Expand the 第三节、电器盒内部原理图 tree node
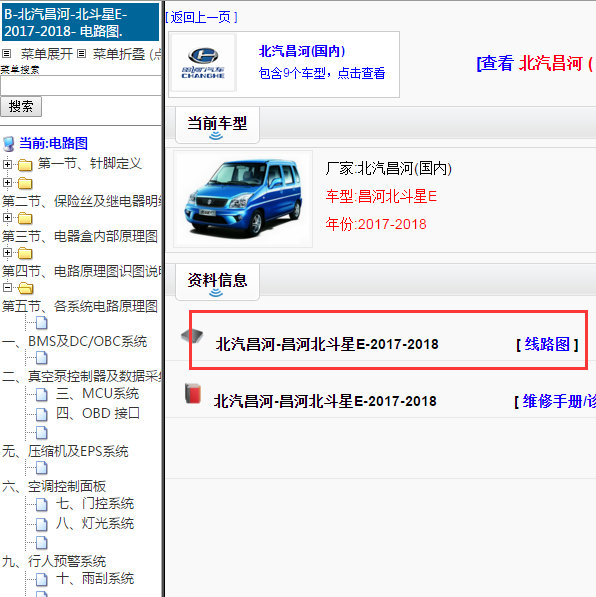 (x=7, y=217)
